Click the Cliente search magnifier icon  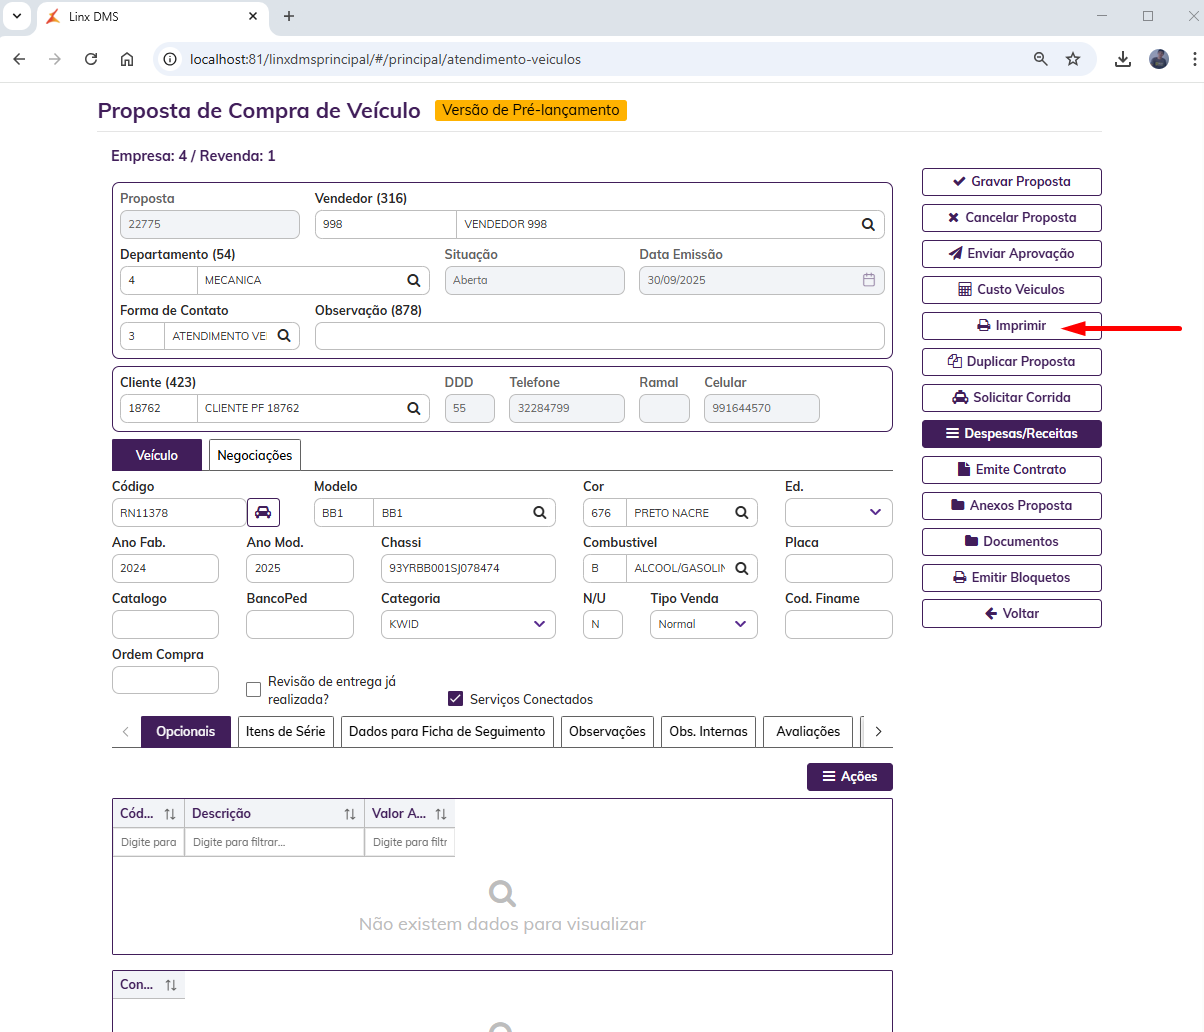click(413, 408)
